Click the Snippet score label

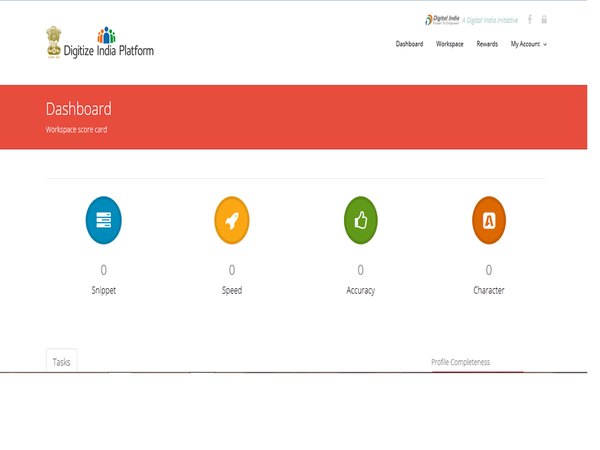[103, 290]
